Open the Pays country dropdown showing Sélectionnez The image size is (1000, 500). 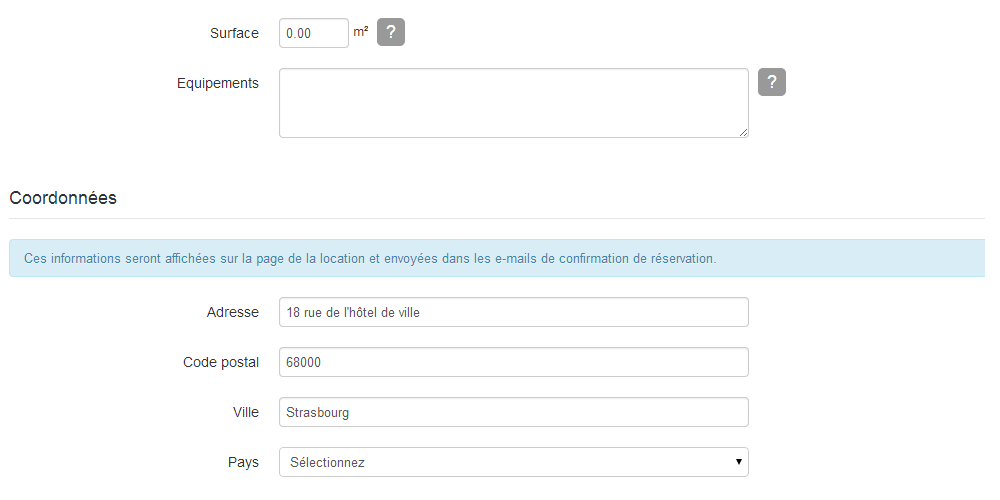pyautogui.click(x=513, y=462)
